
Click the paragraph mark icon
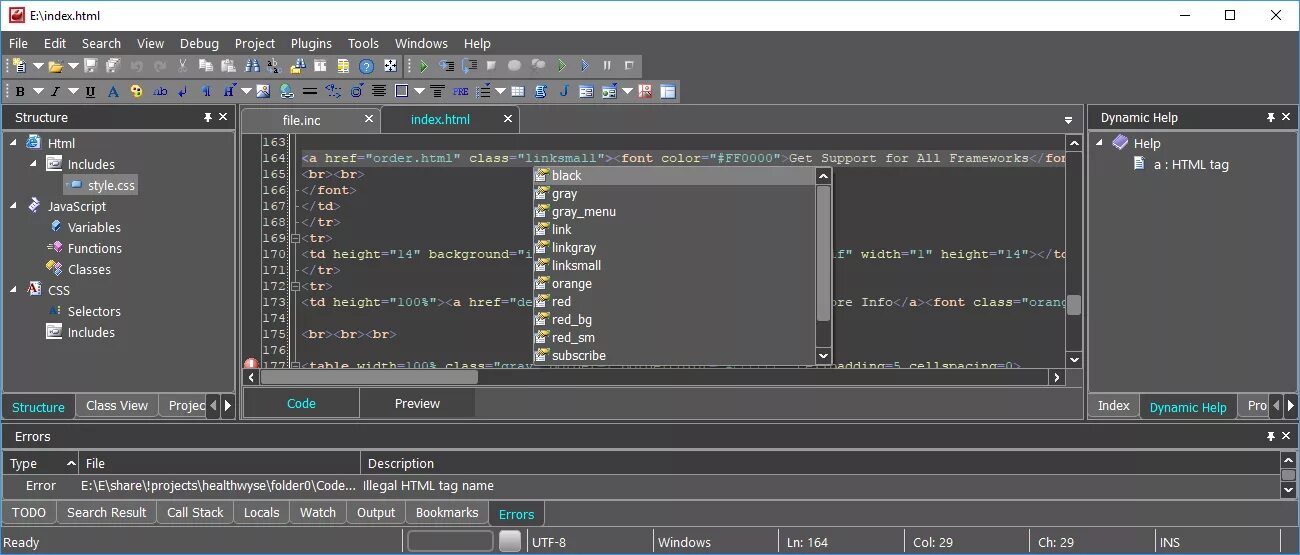(207, 91)
